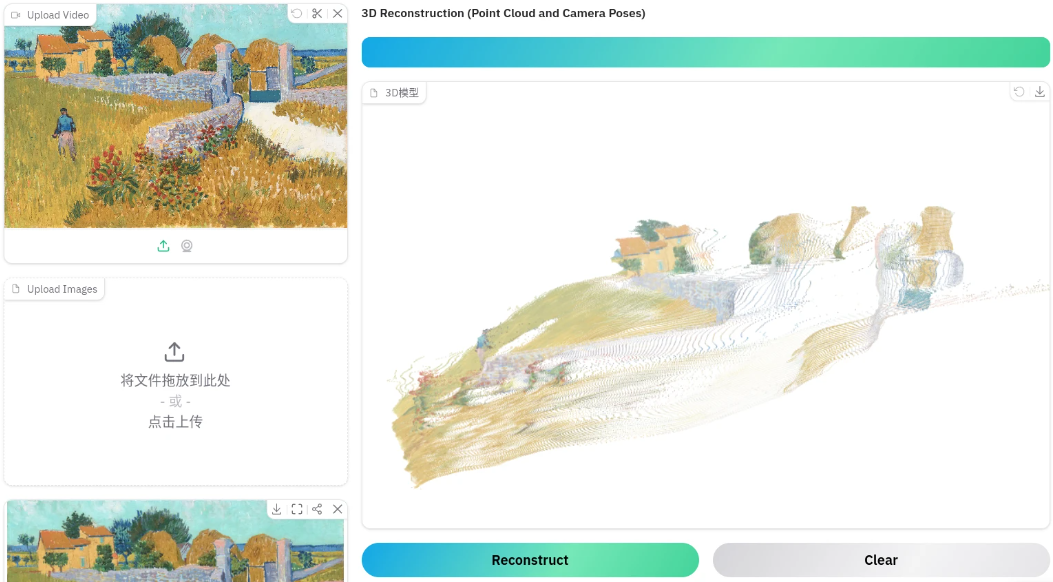Open the bottom gallery image in fullscreen
The width and height of the screenshot is (1053, 582).
click(297, 509)
